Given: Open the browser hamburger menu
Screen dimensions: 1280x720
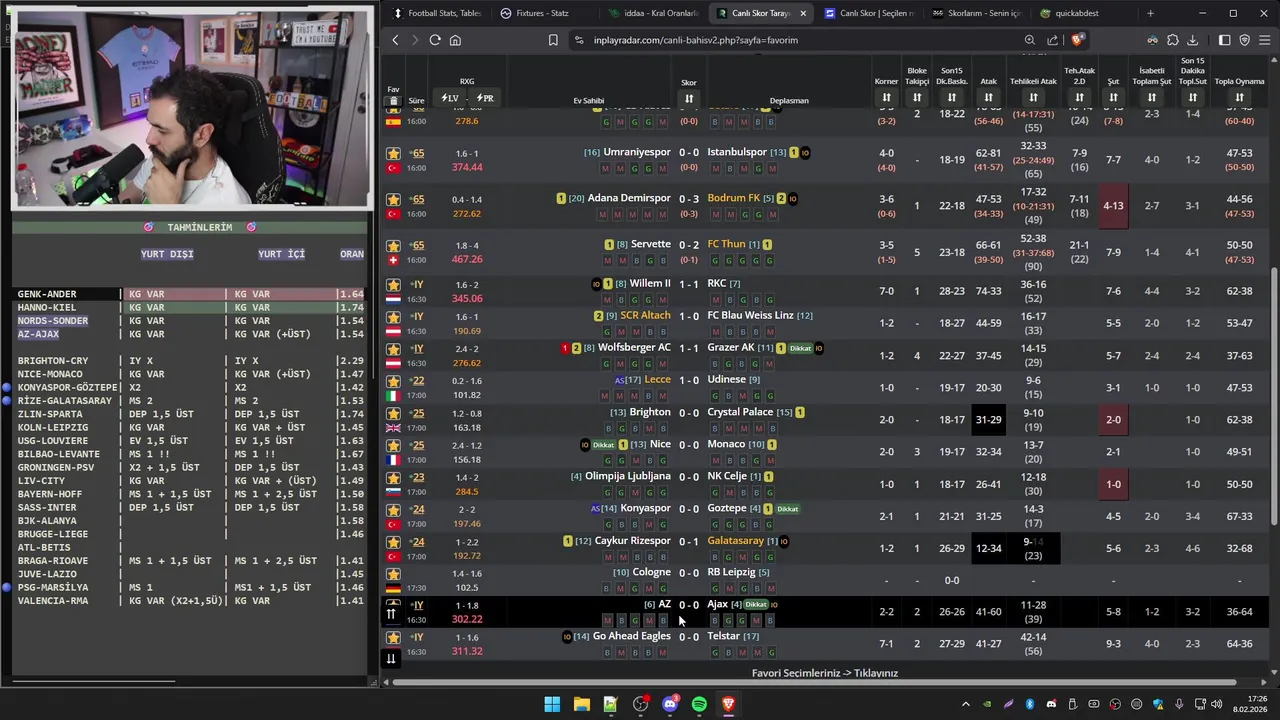Looking at the screenshot, I should (1265, 40).
